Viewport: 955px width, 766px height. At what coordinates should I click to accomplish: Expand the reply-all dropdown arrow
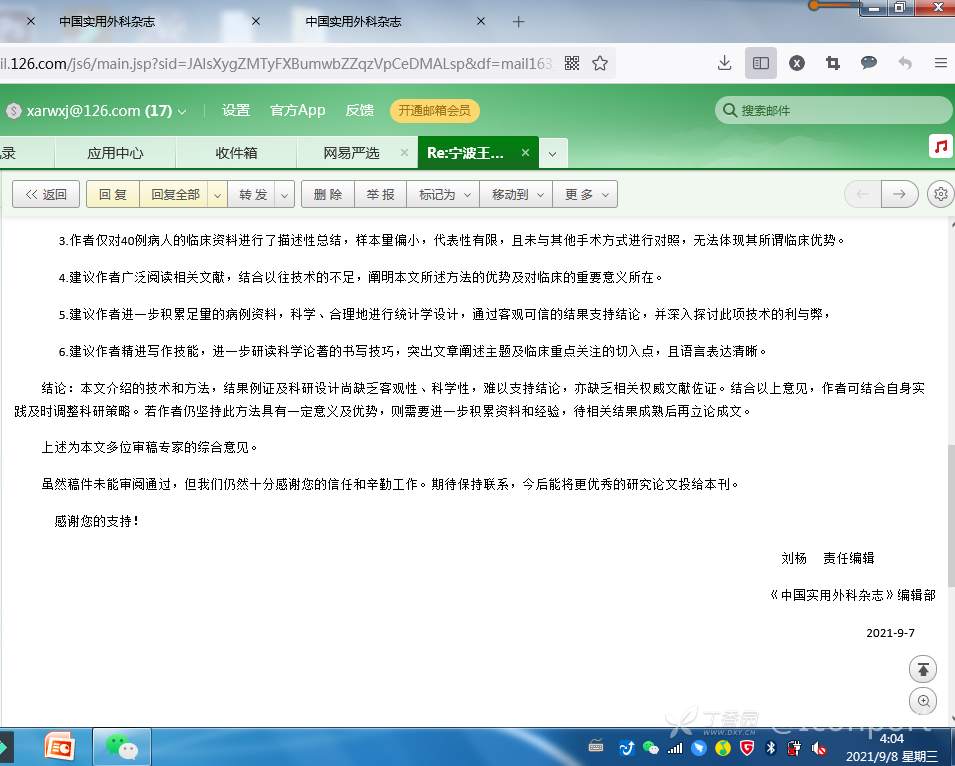pyautogui.click(x=217, y=195)
